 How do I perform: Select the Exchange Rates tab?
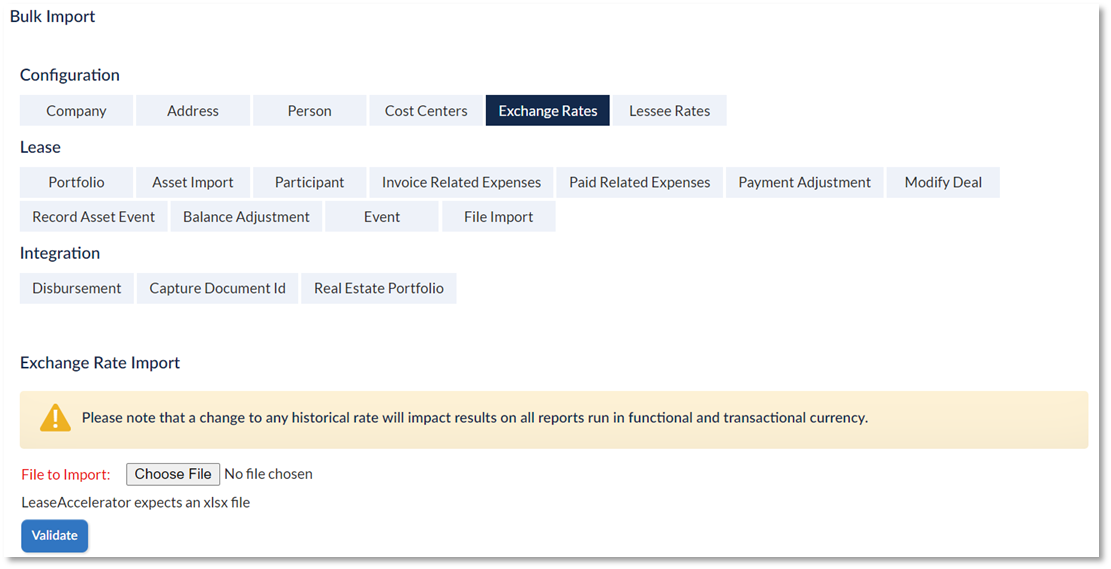(x=548, y=111)
